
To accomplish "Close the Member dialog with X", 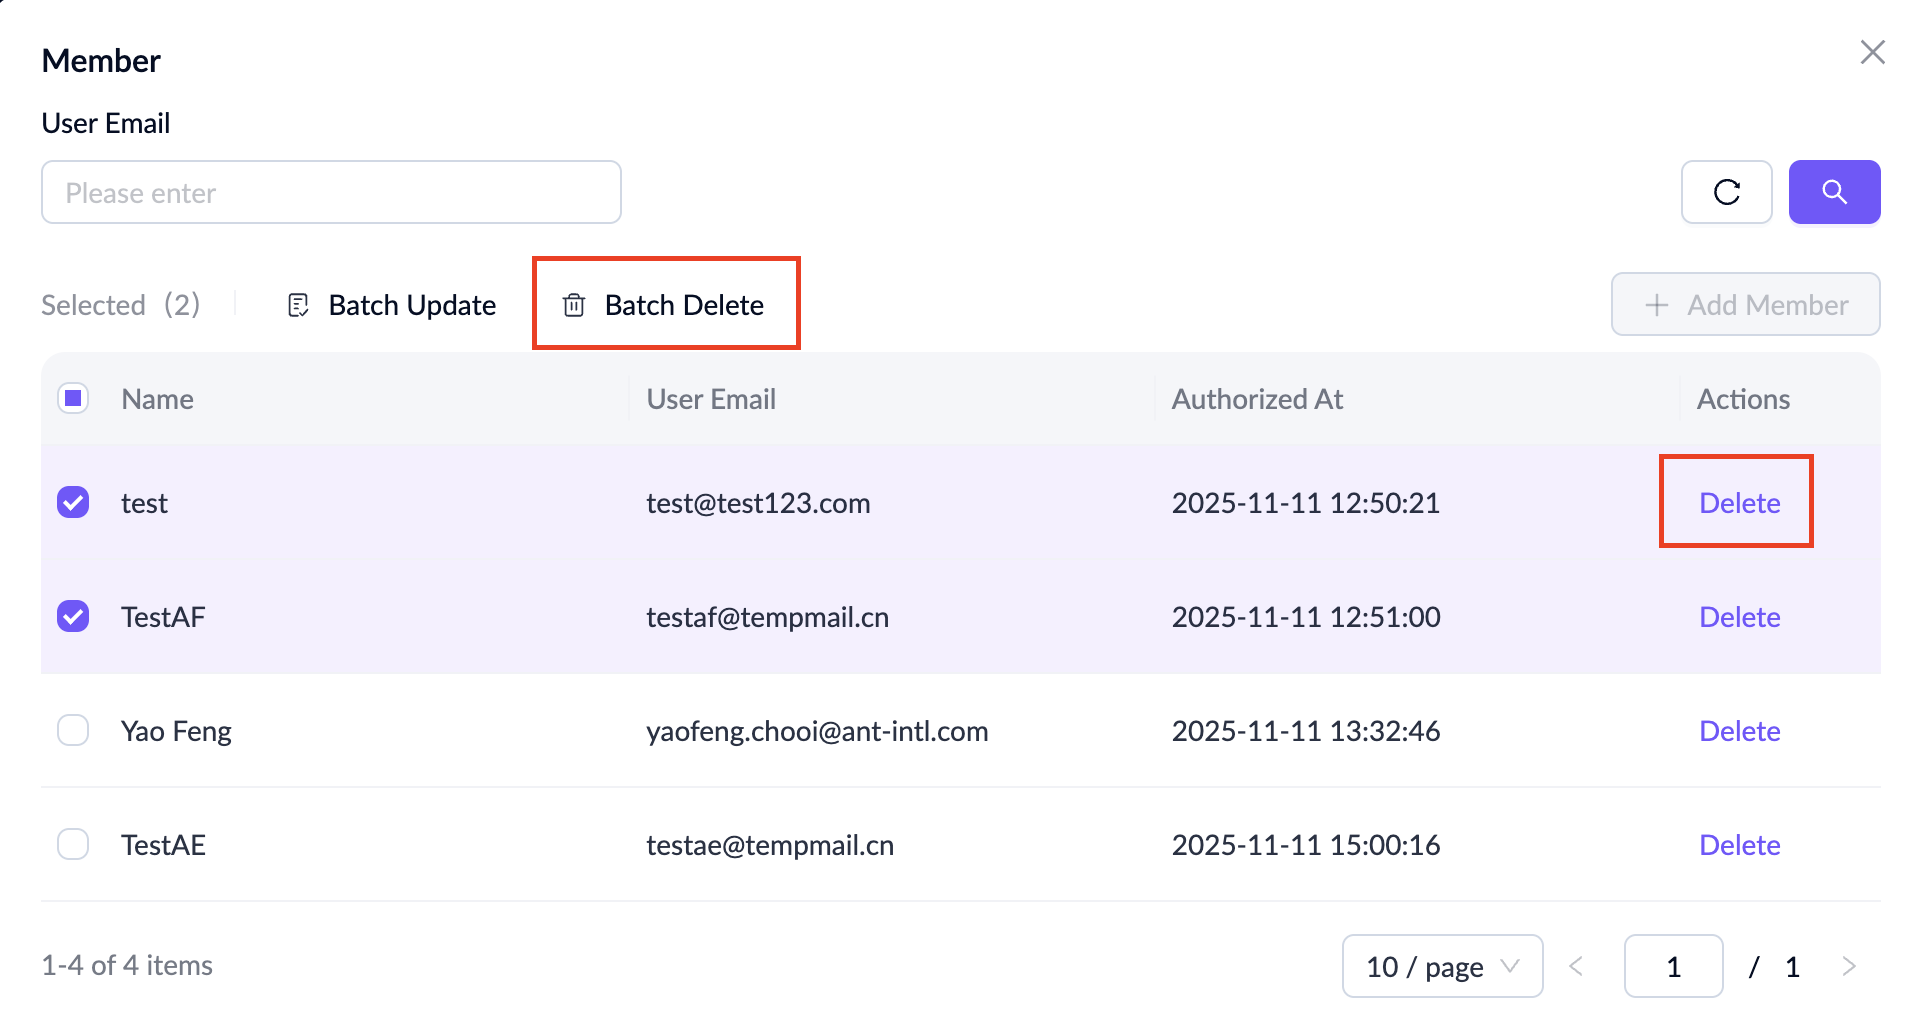I will (1872, 52).
